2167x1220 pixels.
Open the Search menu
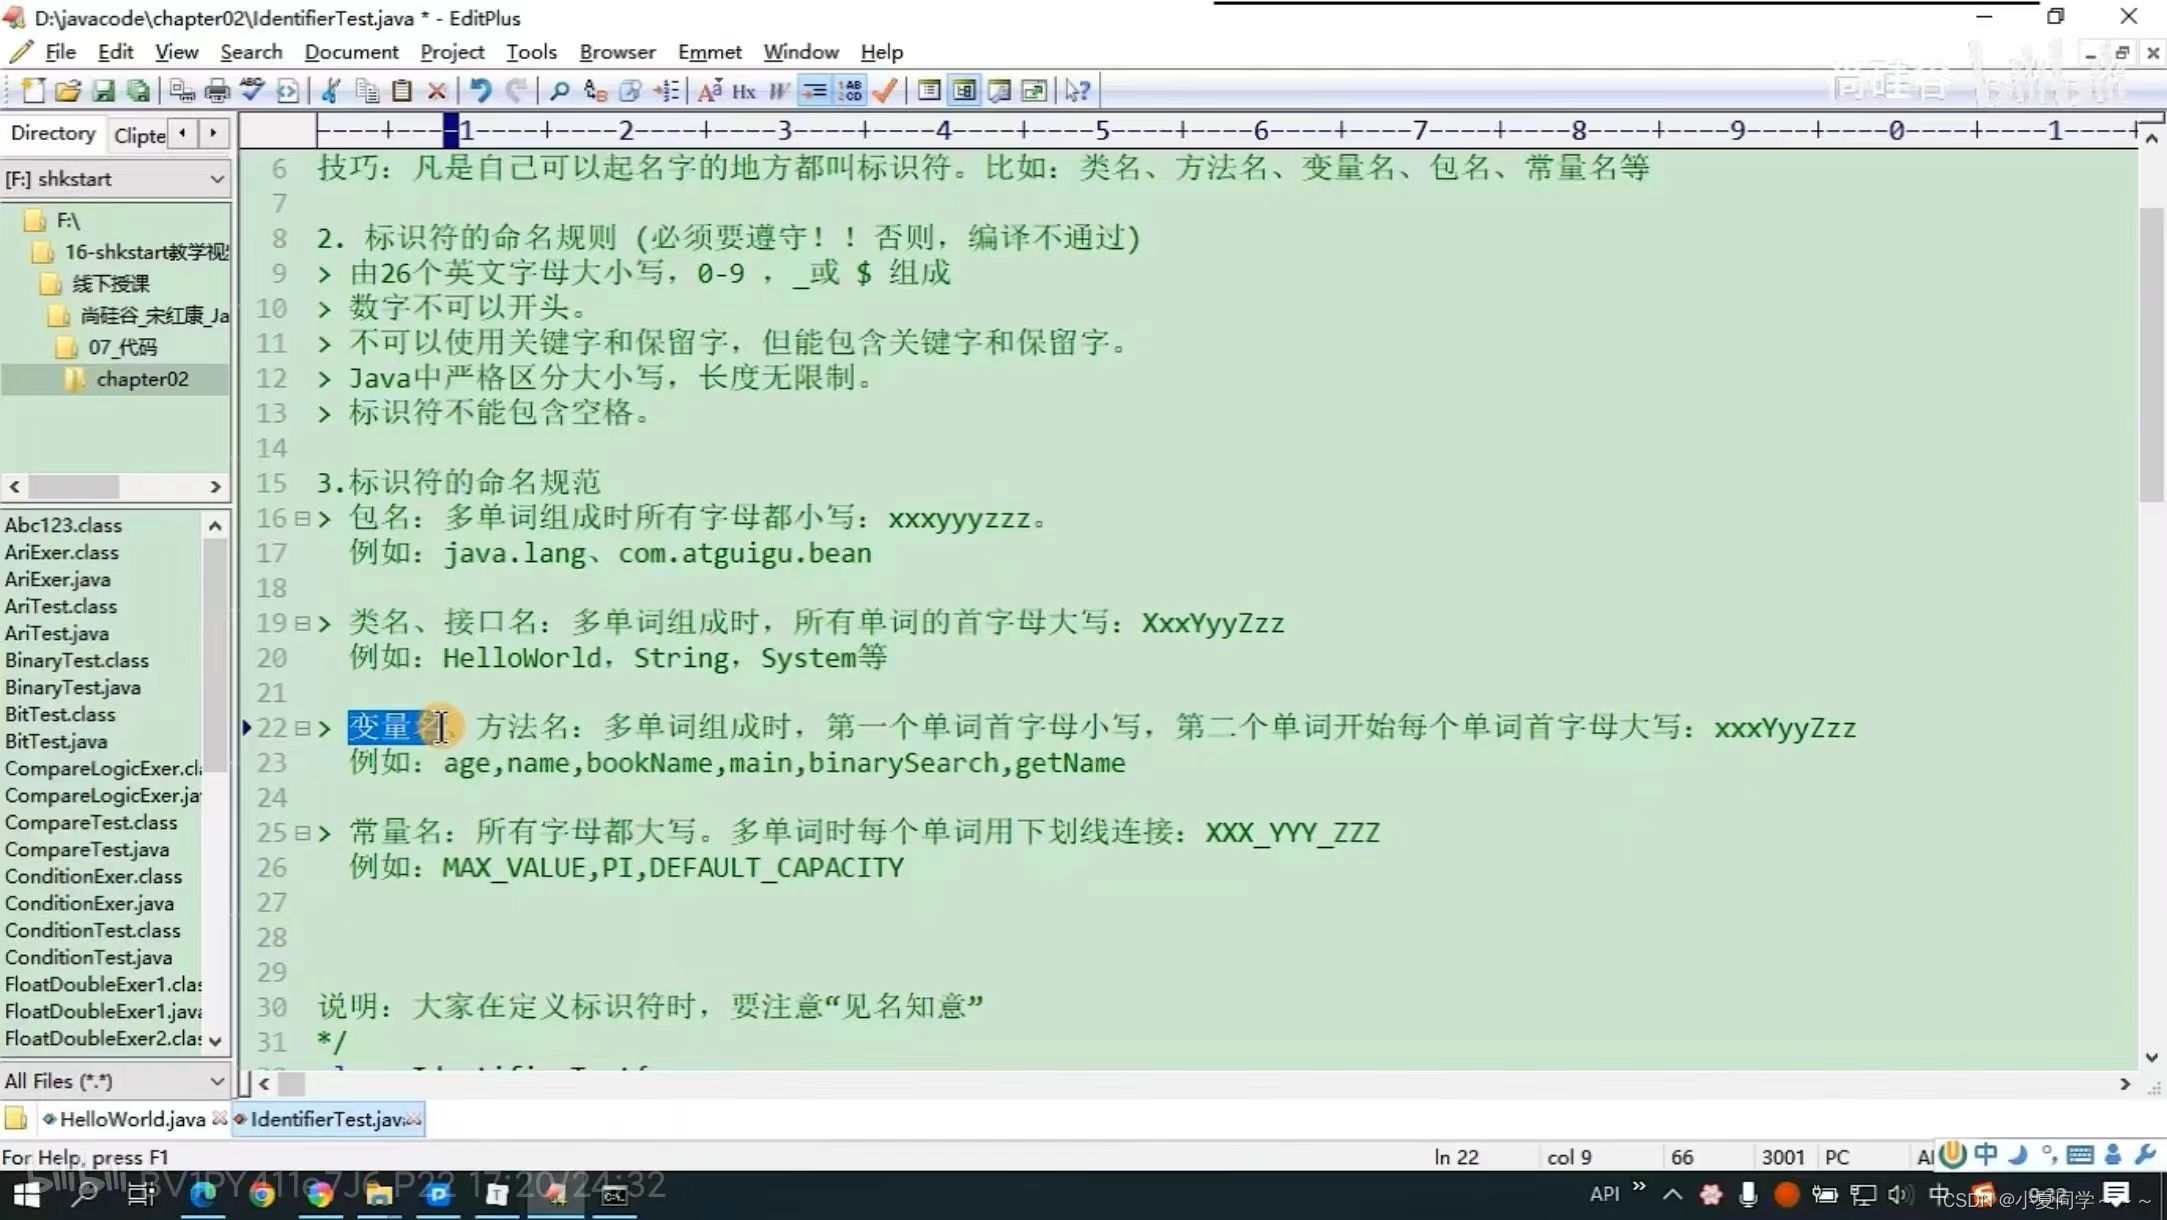250,52
